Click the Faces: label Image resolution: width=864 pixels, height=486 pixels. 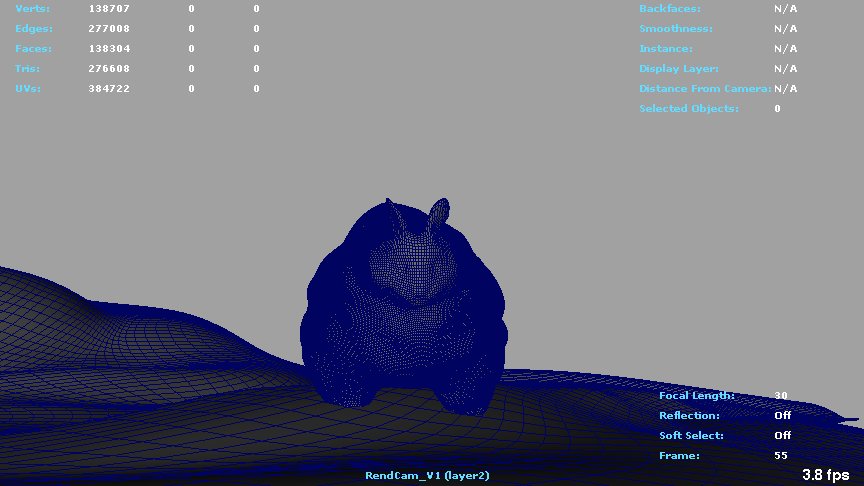[34, 48]
